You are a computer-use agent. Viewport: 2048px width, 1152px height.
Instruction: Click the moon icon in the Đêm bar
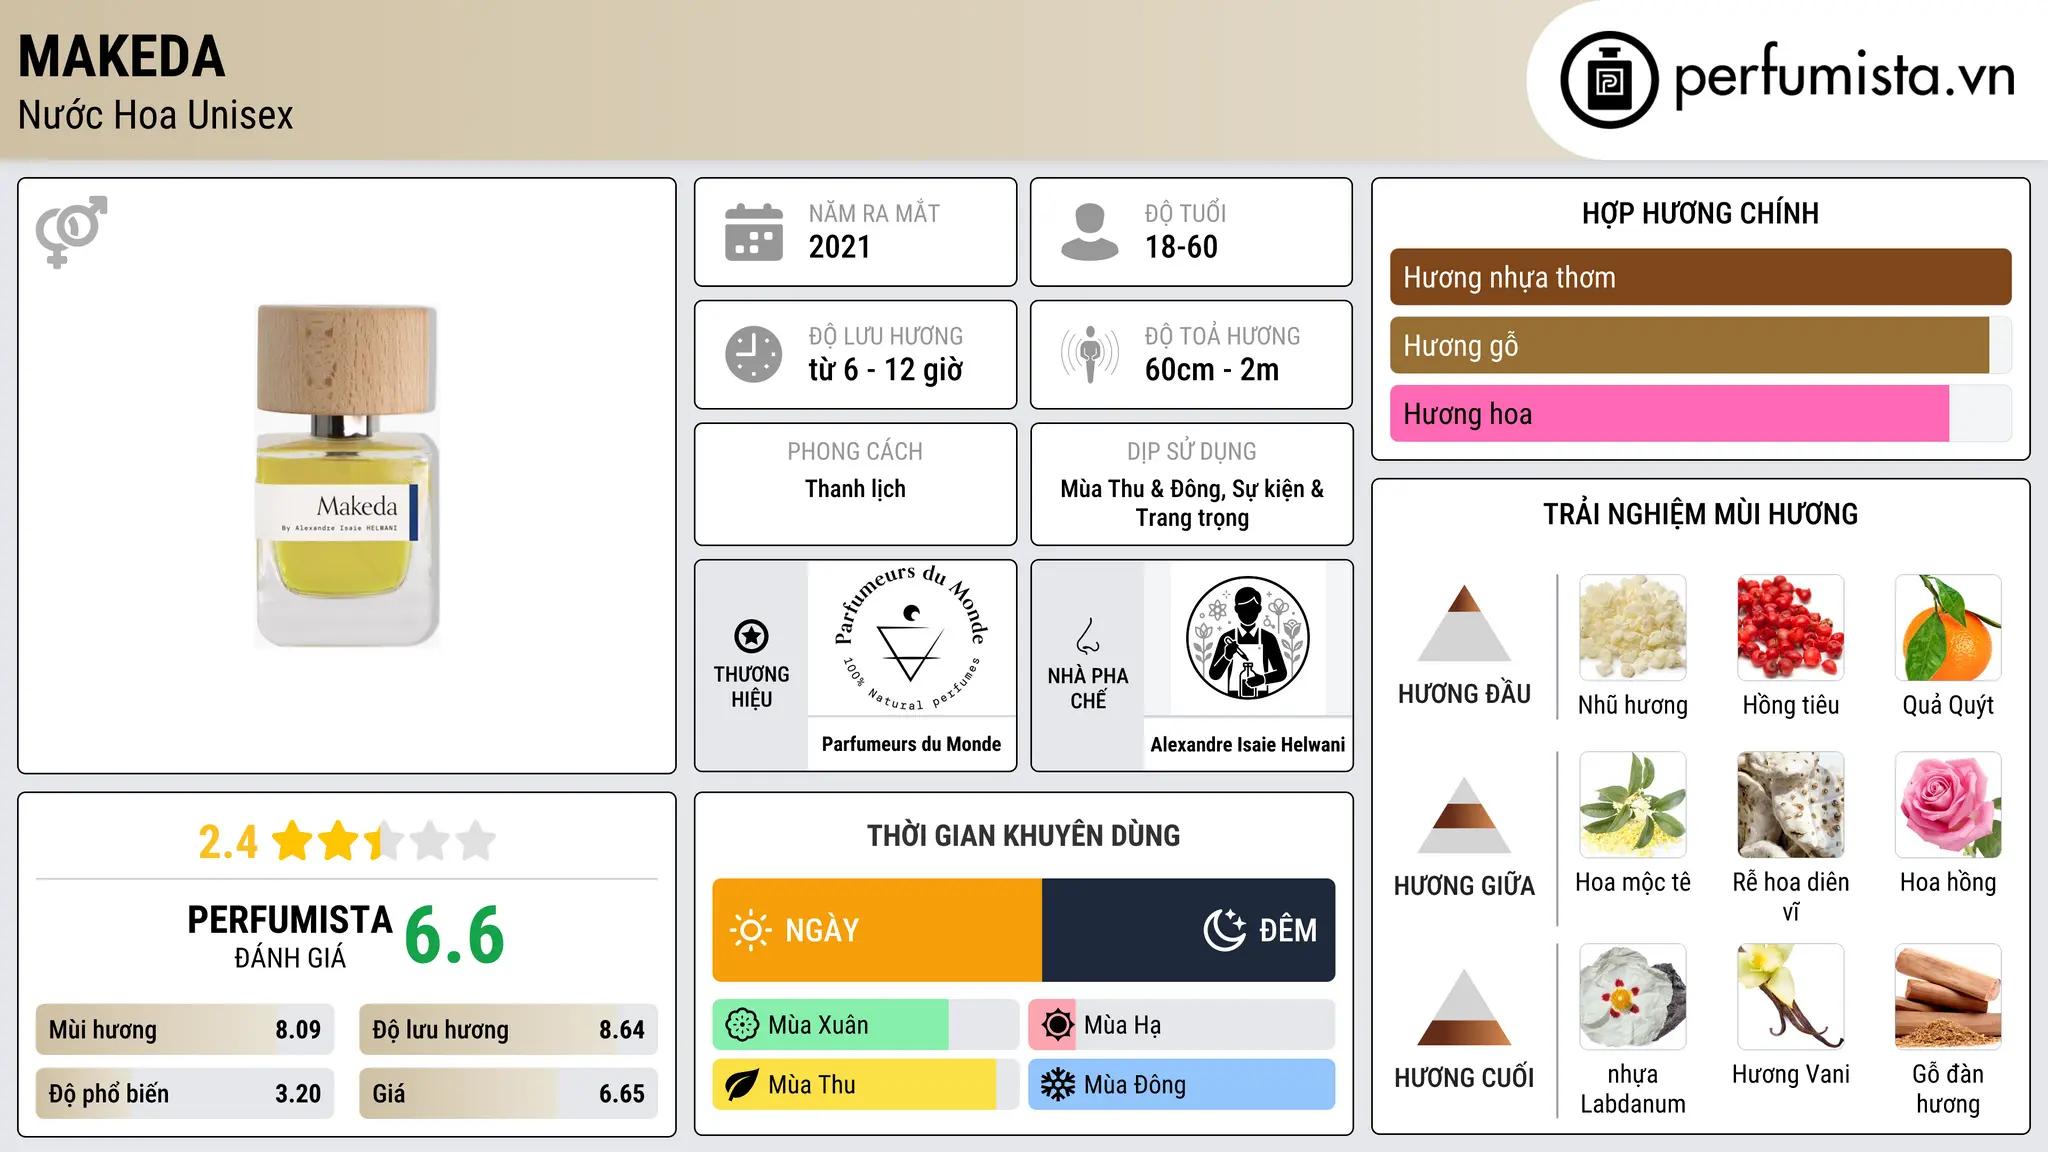[x=1224, y=930]
